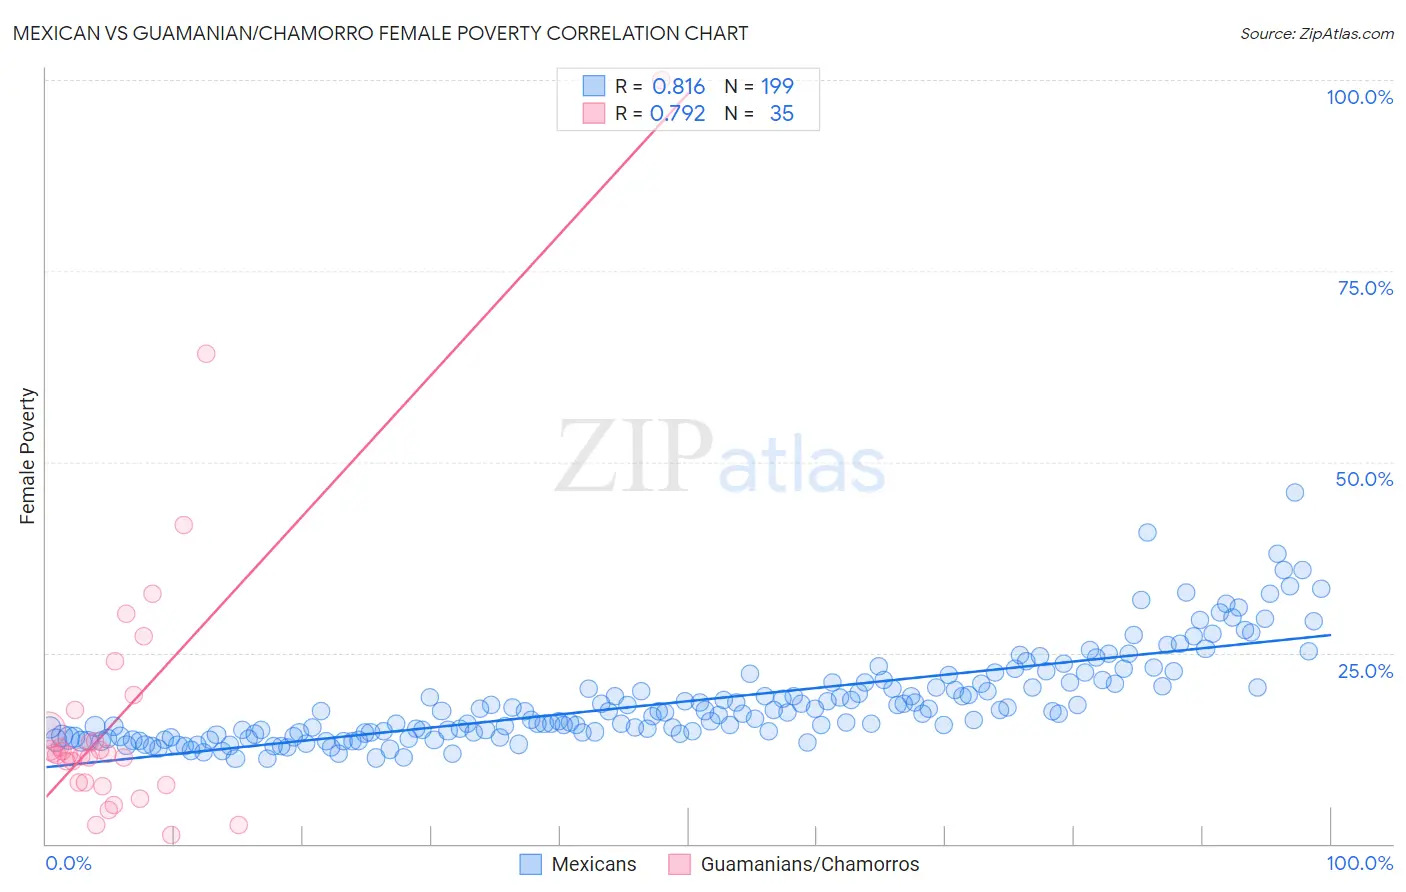The image size is (1406, 892).
Task: Click the blue Mexicans legend swatch
Action: 530,864
